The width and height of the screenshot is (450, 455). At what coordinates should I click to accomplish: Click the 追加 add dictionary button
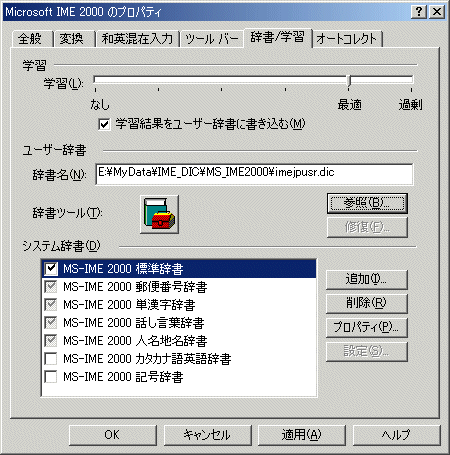[x=366, y=279]
